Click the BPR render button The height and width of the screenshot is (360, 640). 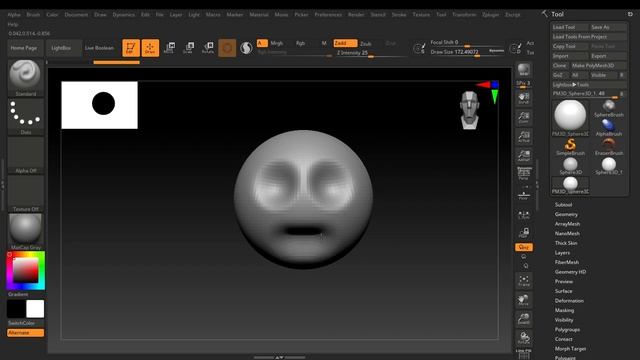(524, 70)
